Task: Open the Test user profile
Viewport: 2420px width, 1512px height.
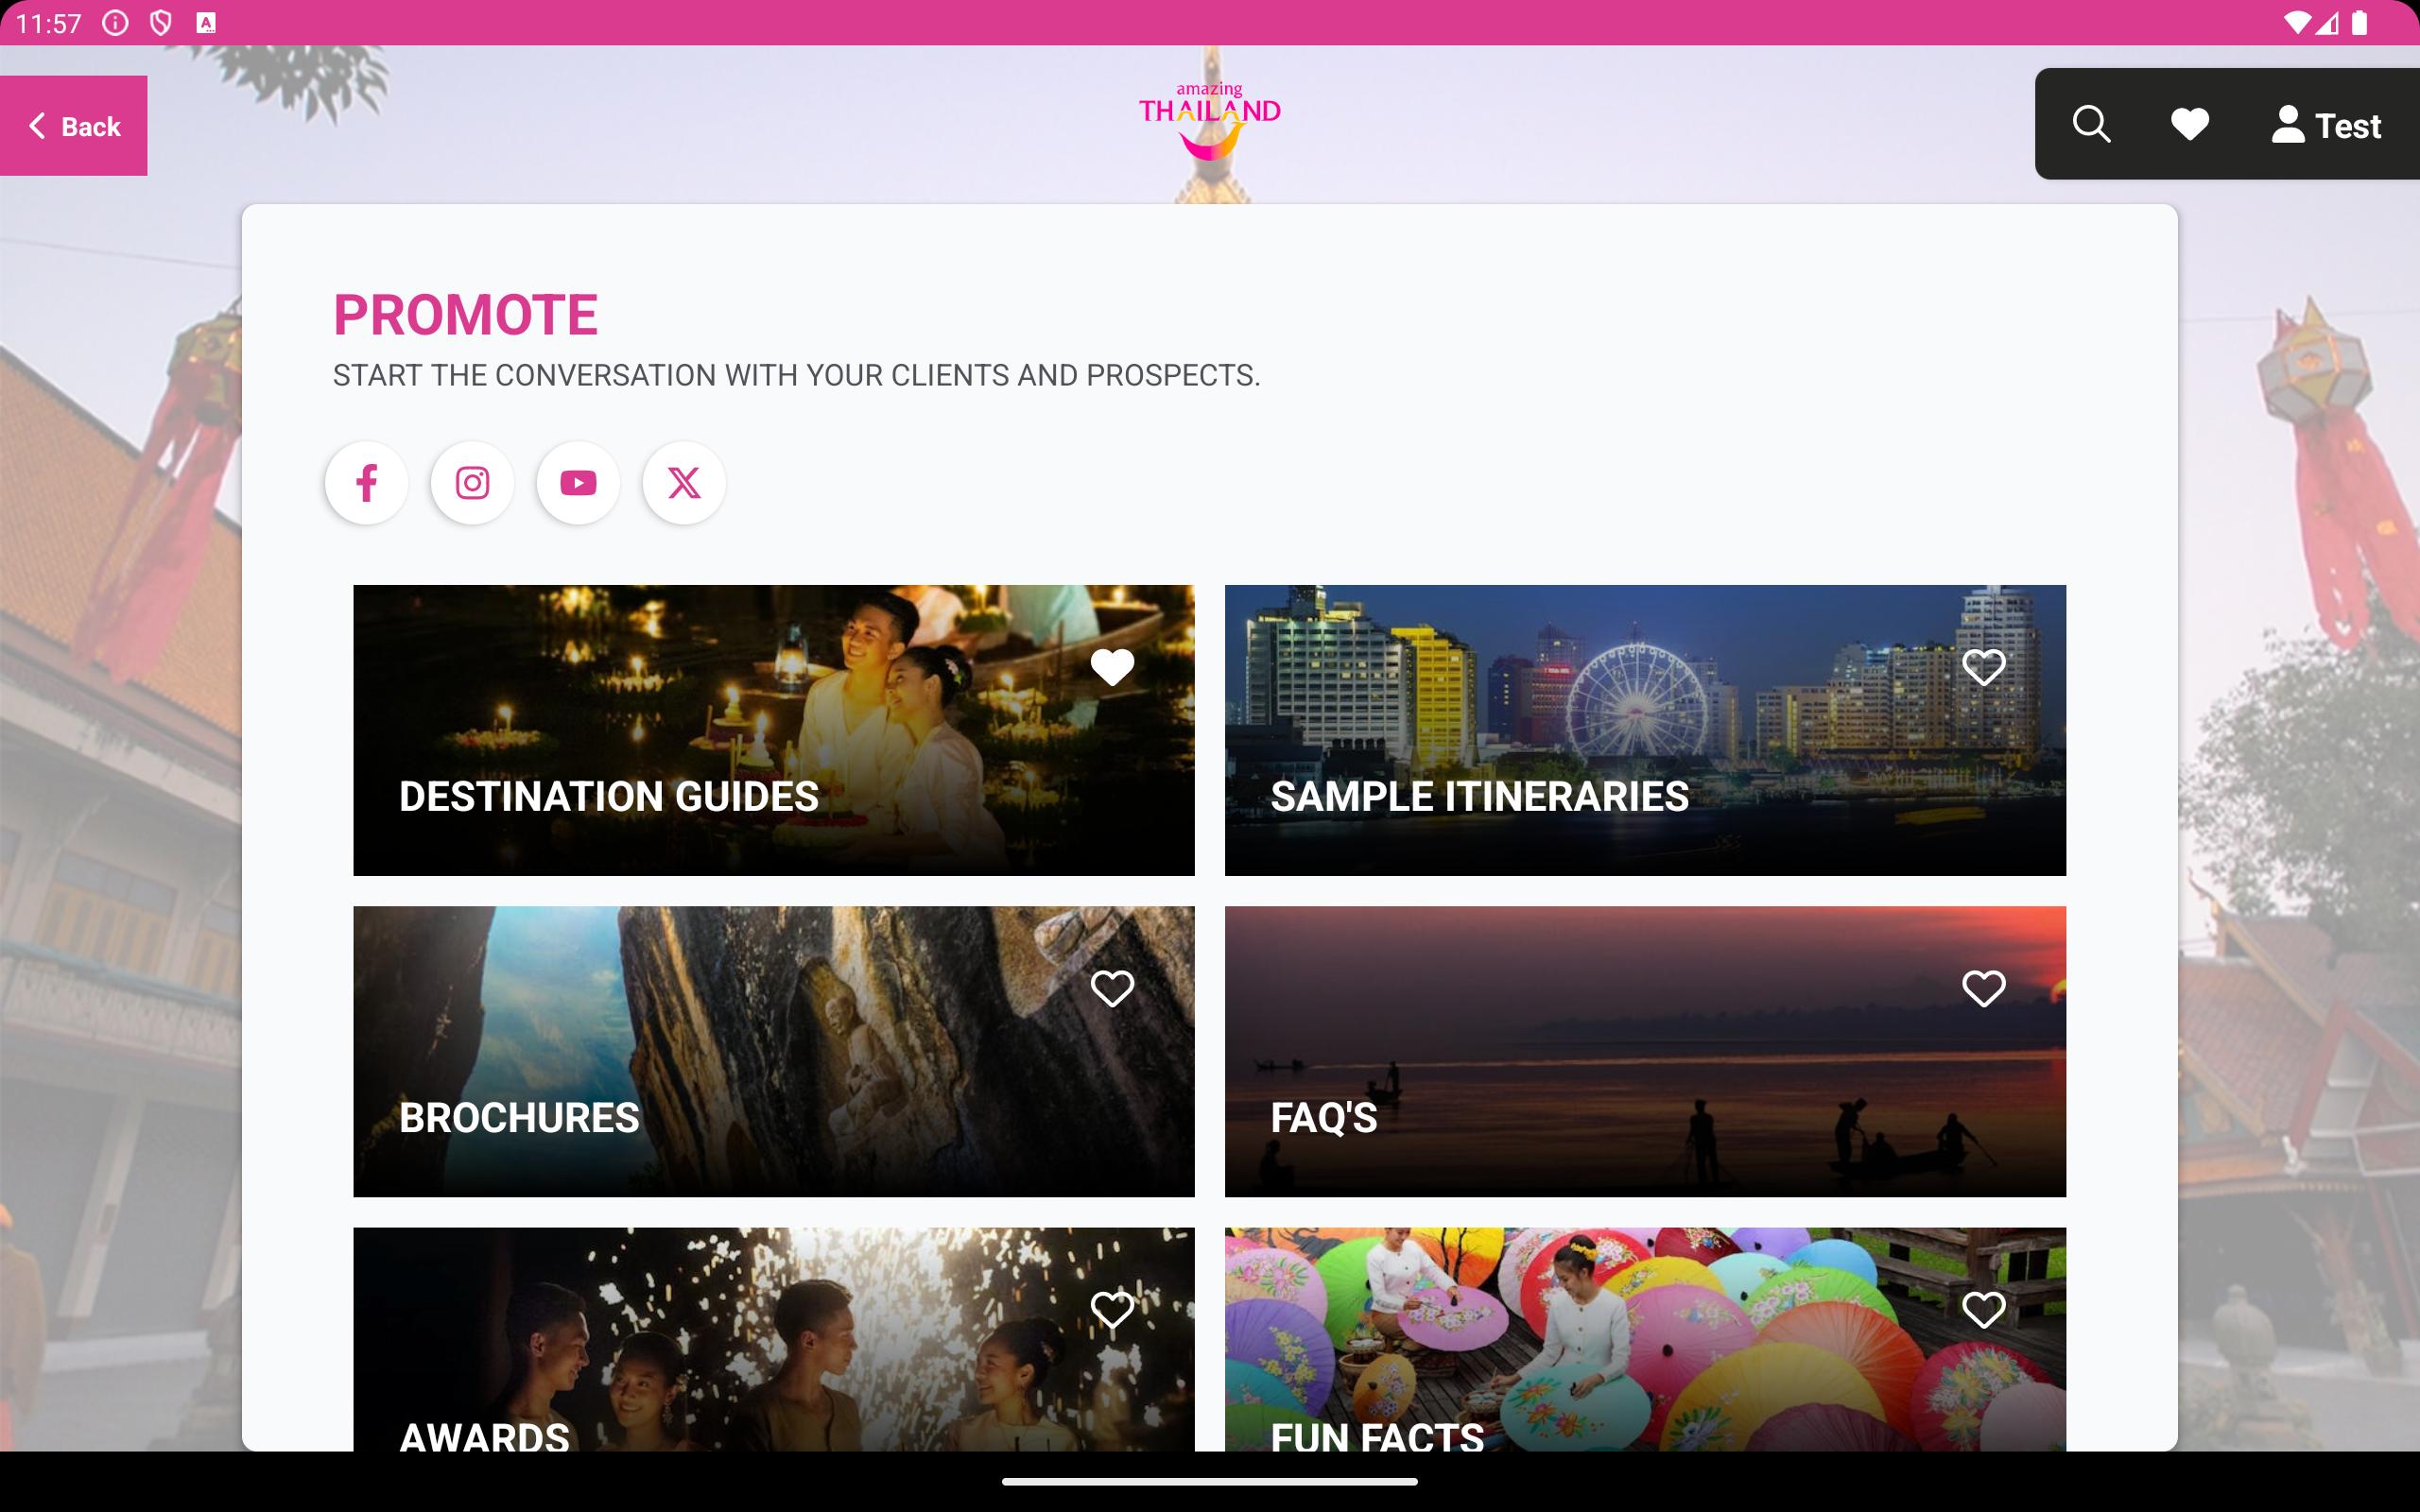Action: click(x=2327, y=125)
